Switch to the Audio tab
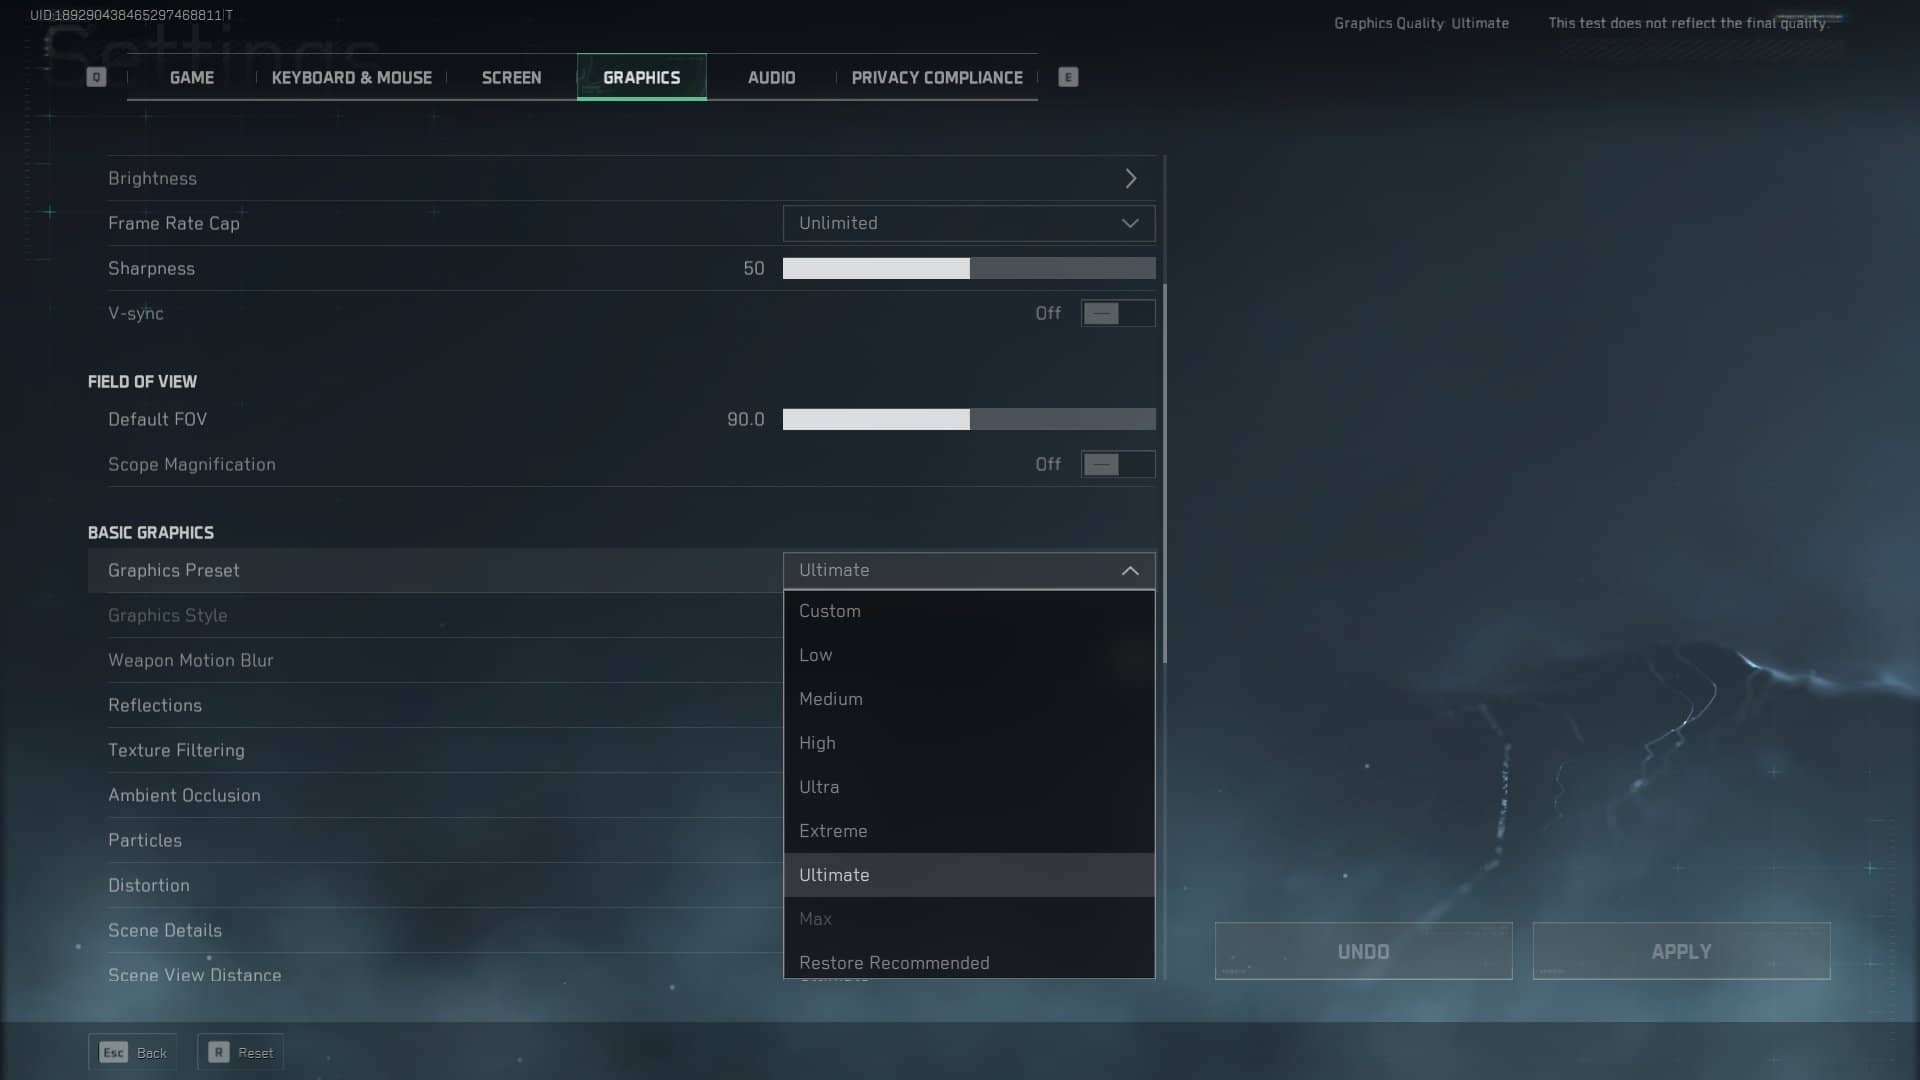 pyautogui.click(x=772, y=77)
